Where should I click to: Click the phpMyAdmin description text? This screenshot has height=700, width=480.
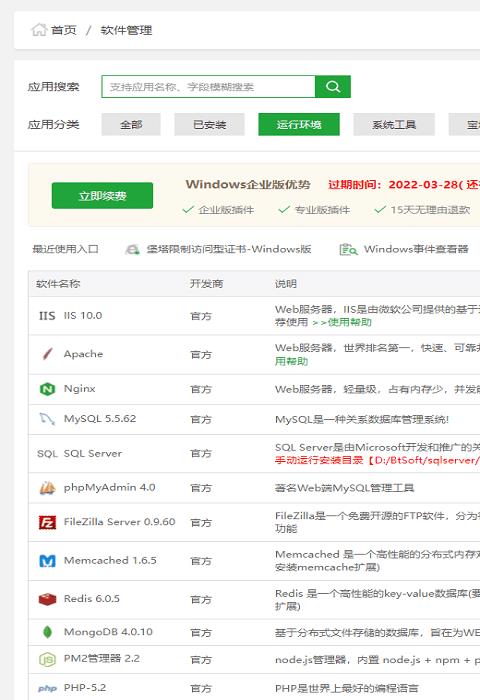(x=344, y=488)
